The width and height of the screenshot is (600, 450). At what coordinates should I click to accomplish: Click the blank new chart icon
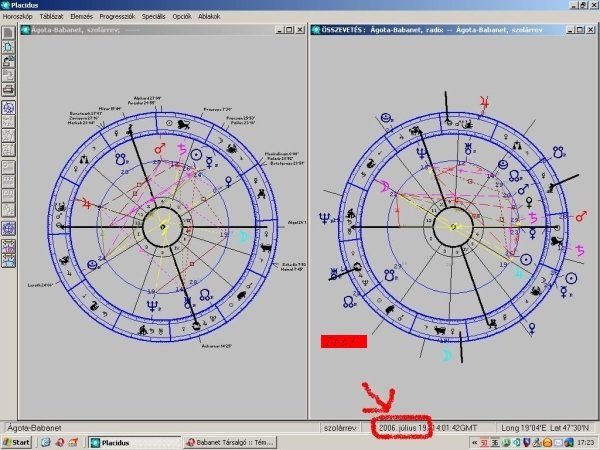click(9, 33)
